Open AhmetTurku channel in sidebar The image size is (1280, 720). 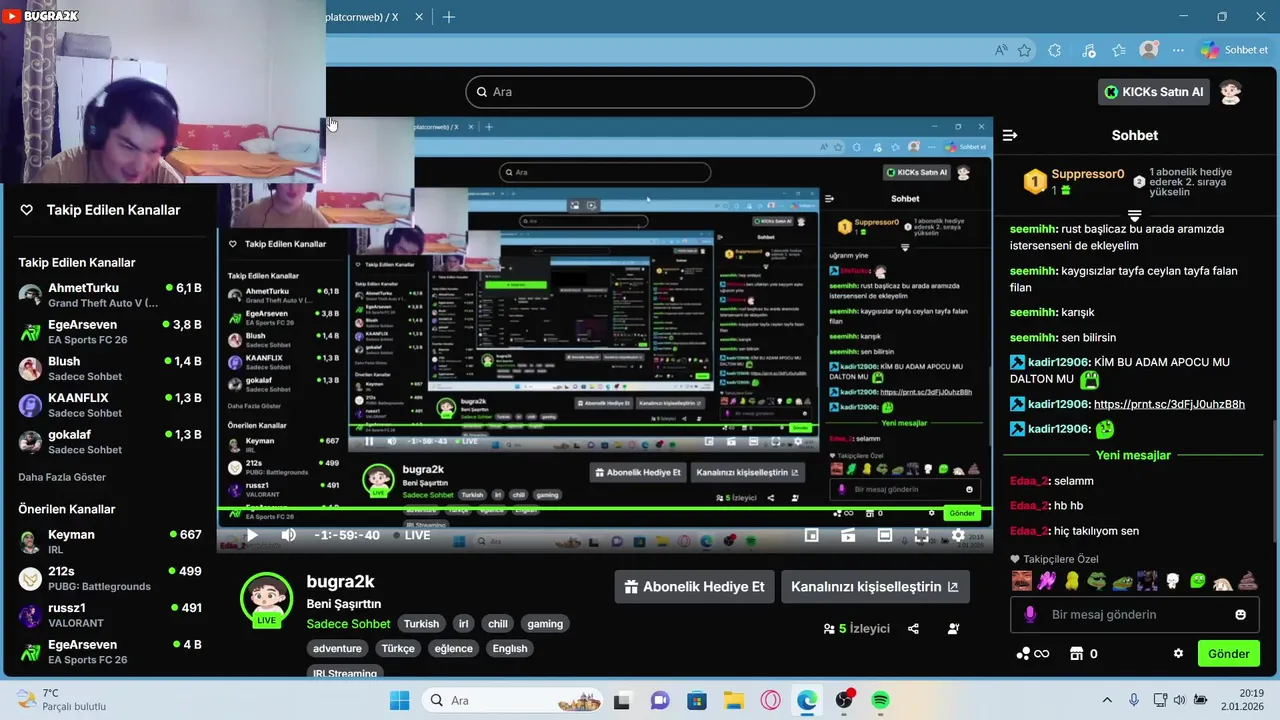click(110, 295)
